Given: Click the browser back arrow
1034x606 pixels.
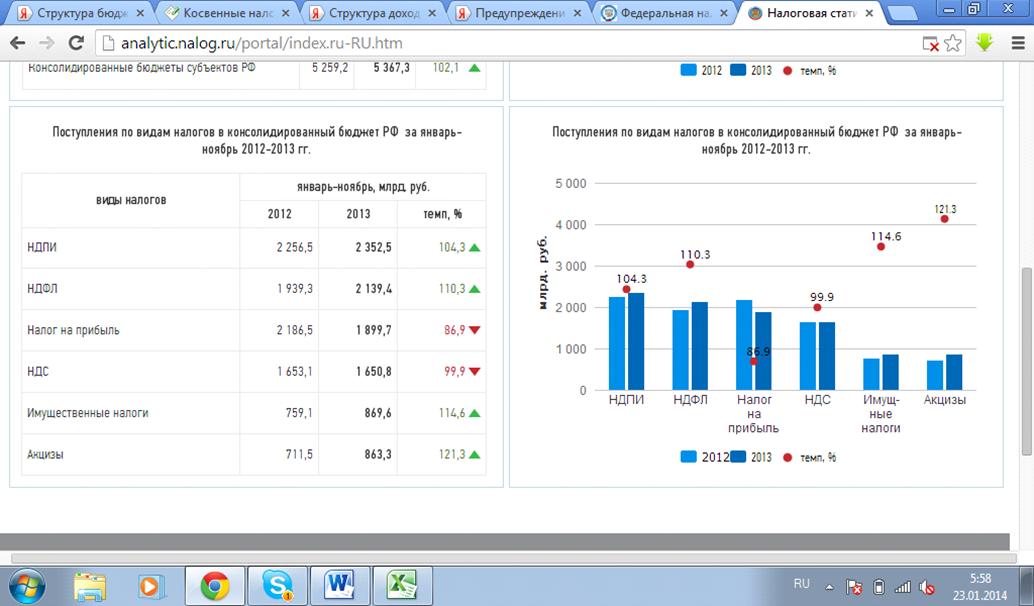Looking at the screenshot, I should point(18,44).
